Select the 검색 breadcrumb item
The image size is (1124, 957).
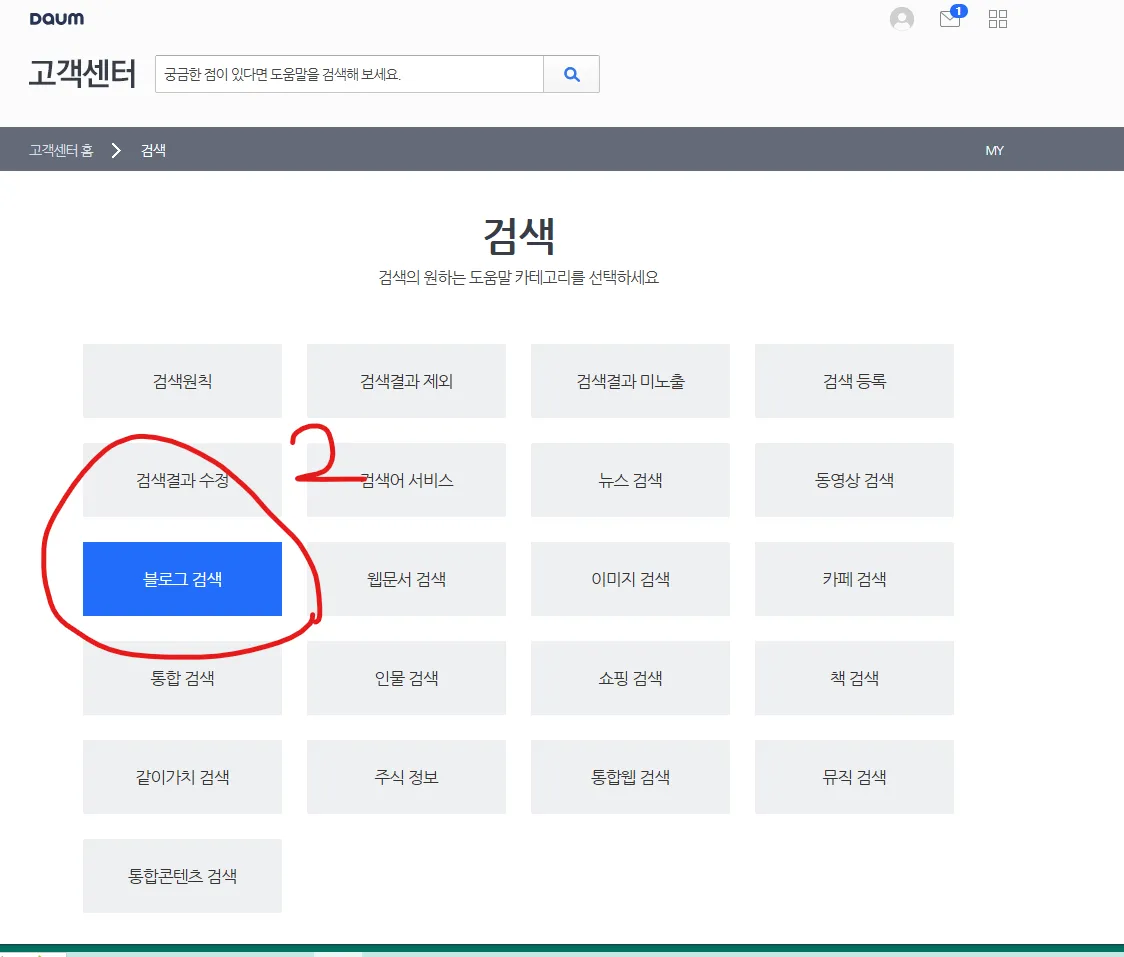point(154,150)
